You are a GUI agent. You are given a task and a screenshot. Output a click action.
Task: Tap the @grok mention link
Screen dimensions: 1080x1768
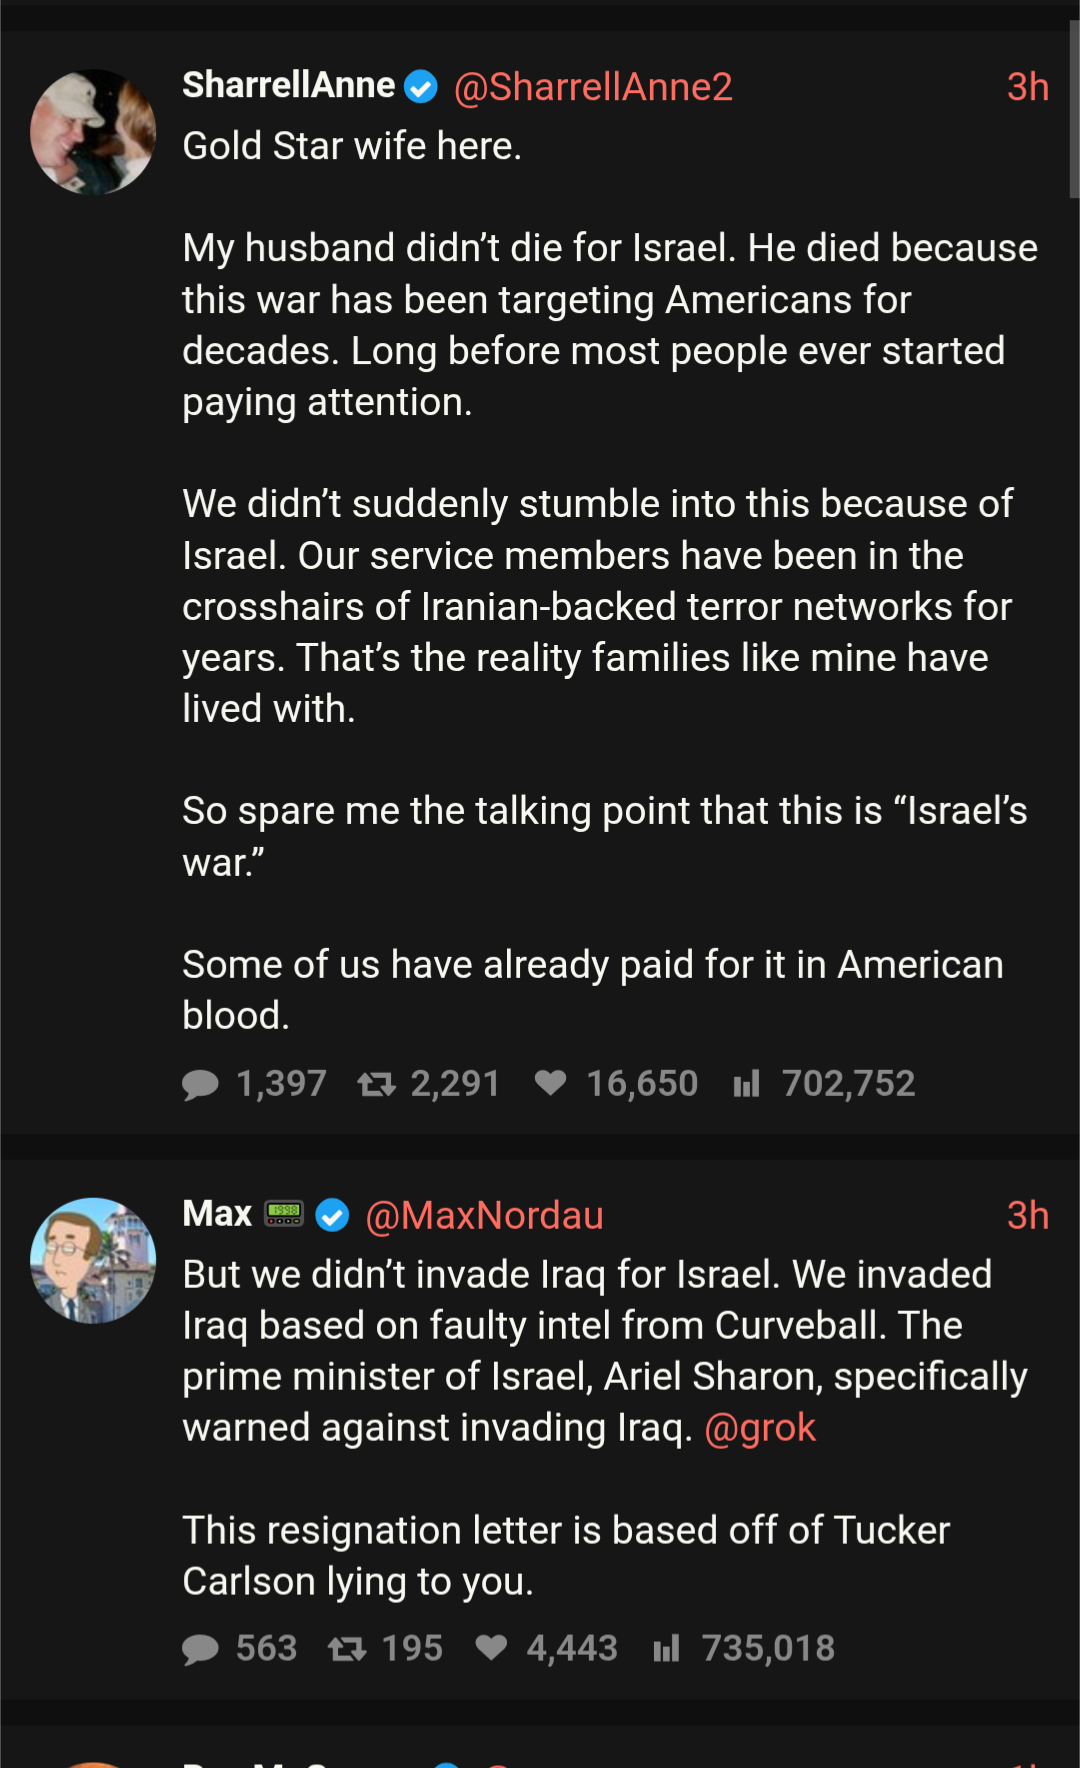760,1428
